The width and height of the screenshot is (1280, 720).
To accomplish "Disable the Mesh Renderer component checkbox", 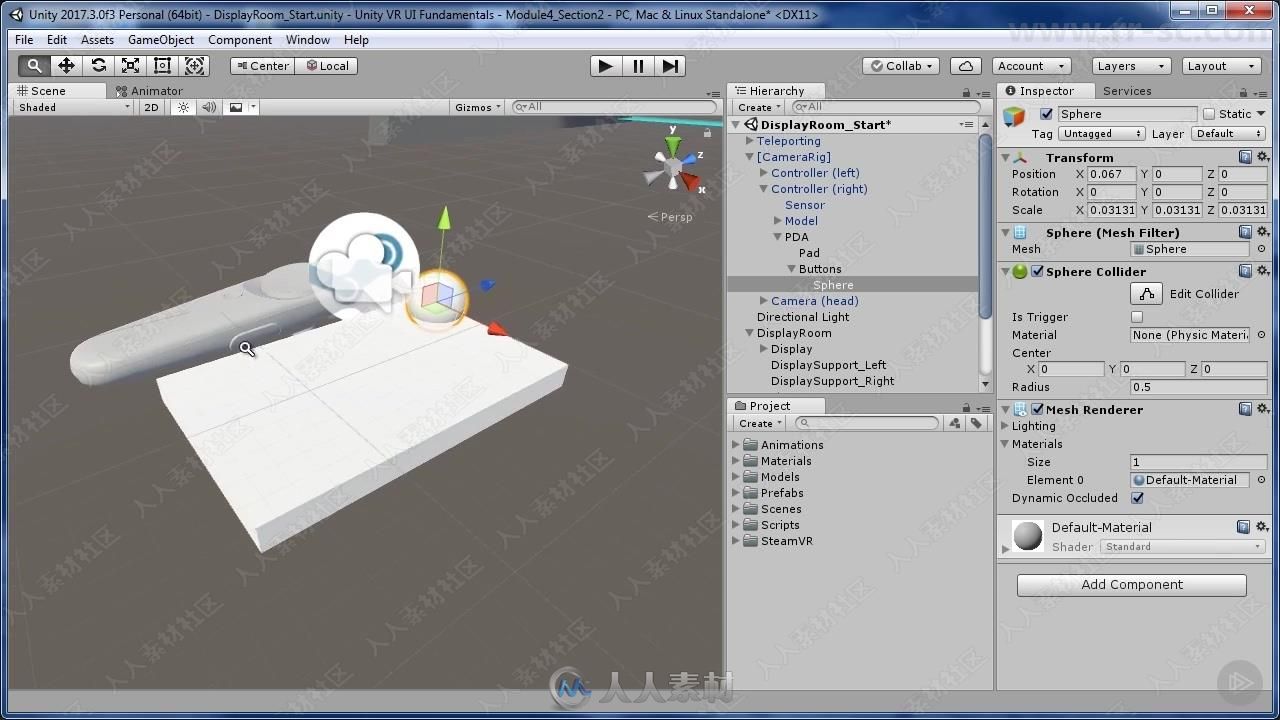I will [1037, 409].
